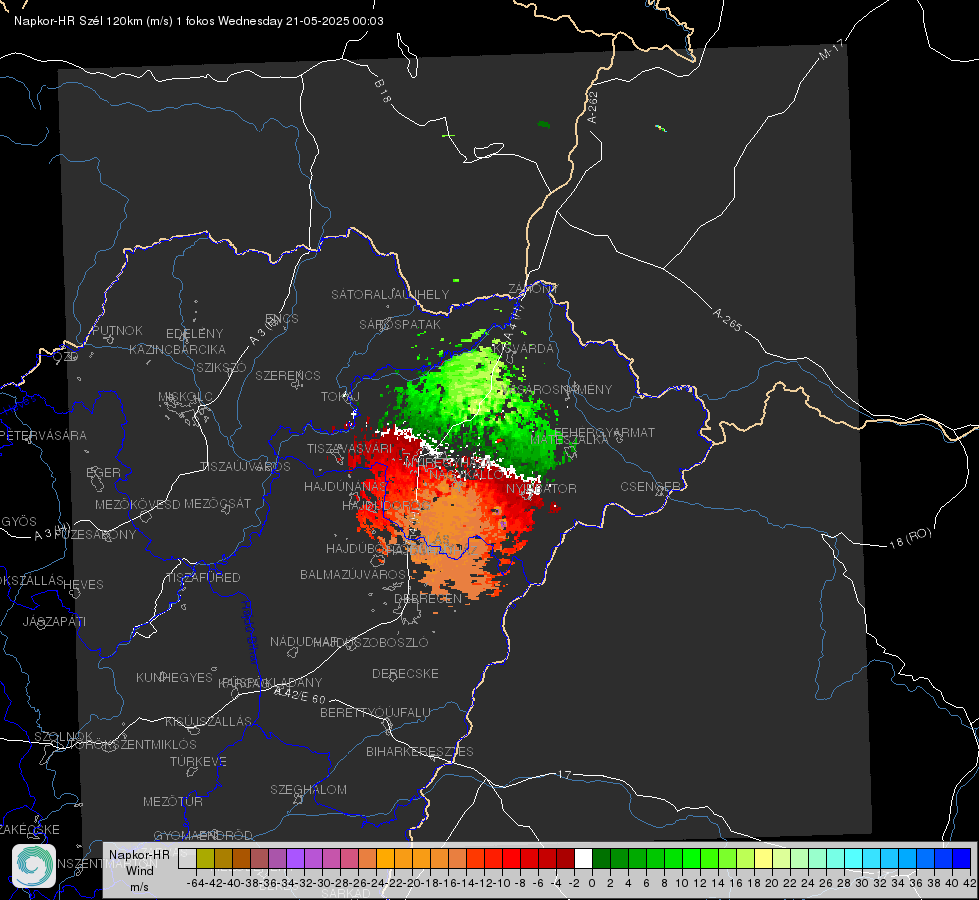Click the dark green swatch above label 0
The width and height of the screenshot is (979, 900).
tap(601, 858)
